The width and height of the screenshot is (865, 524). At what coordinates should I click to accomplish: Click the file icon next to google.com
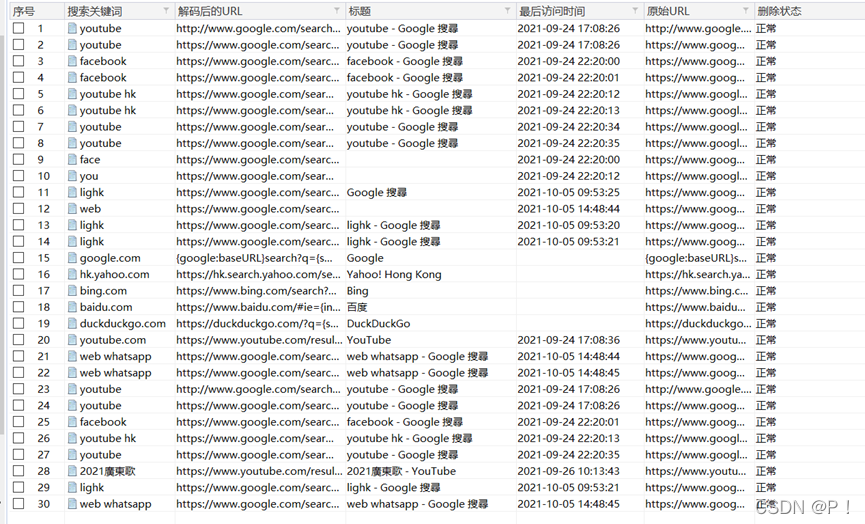72,258
